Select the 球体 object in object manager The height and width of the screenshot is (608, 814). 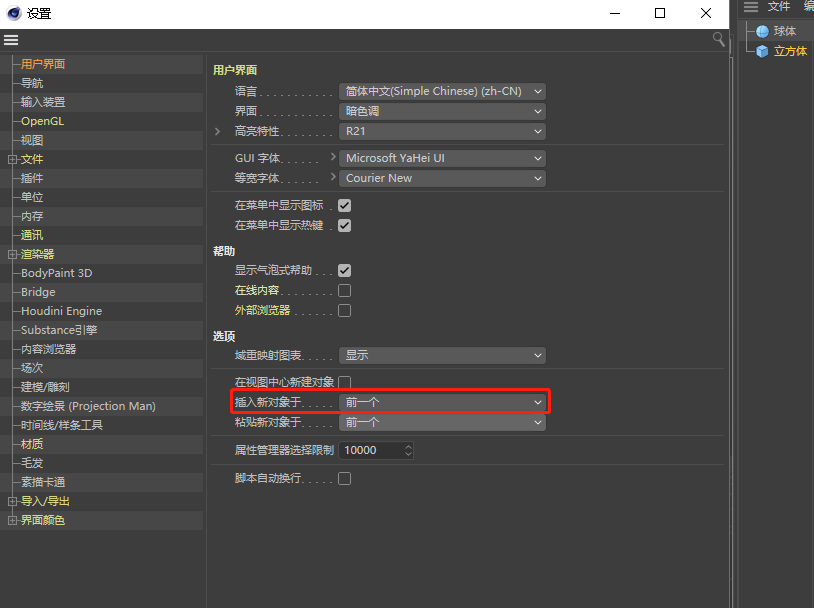coord(784,32)
